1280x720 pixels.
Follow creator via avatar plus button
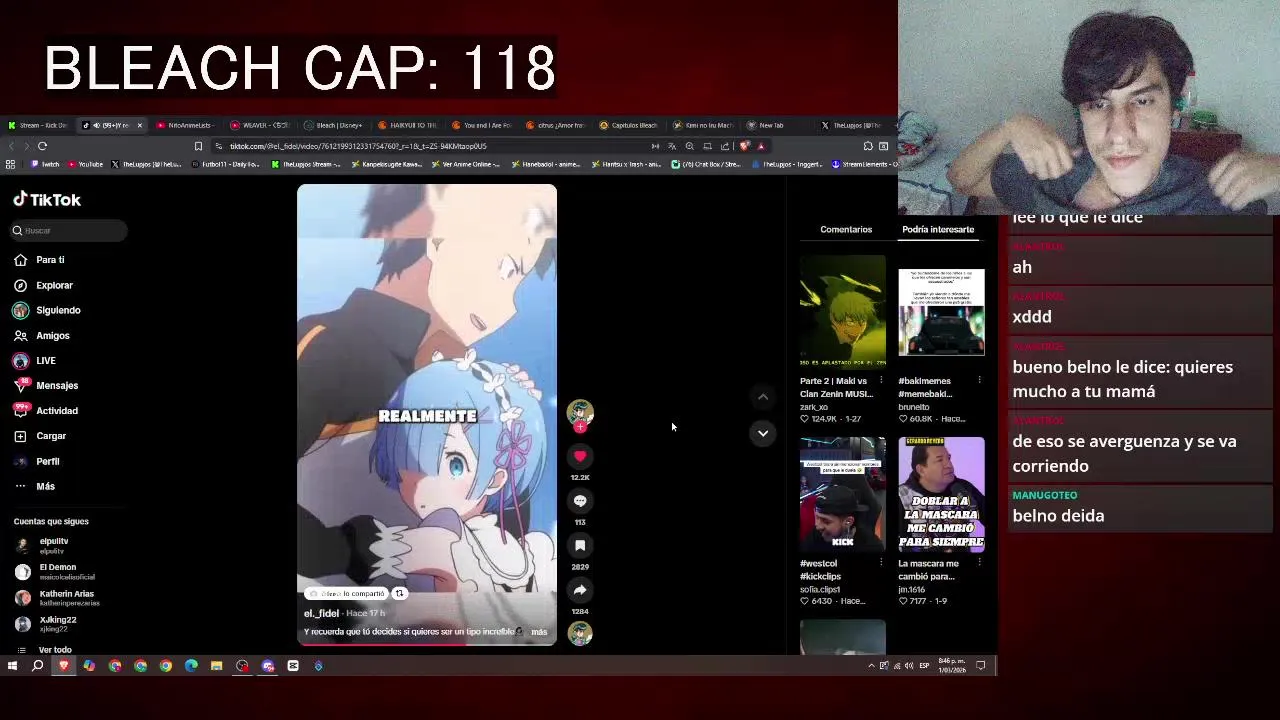coord(580,427)
